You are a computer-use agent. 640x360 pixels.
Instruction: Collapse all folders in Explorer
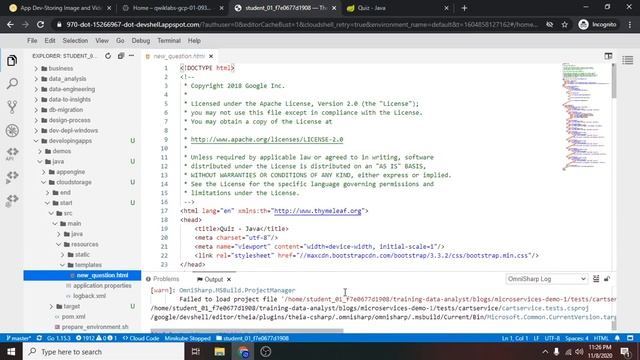pyautogui.click(x=120, y=56)
